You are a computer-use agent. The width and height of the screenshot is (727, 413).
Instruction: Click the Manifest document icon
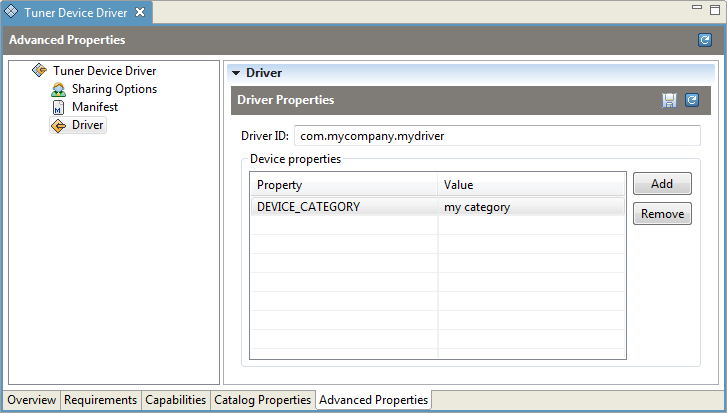coord(58,107)
